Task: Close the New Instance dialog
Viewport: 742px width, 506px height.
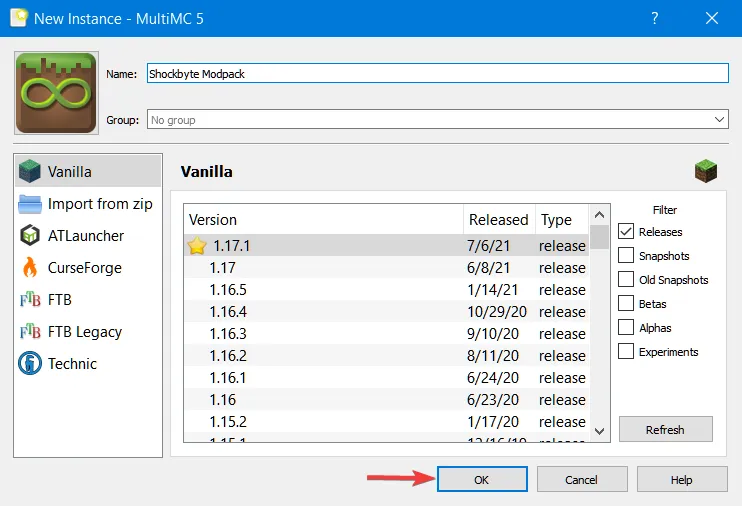Action: [x=712, y=18]
